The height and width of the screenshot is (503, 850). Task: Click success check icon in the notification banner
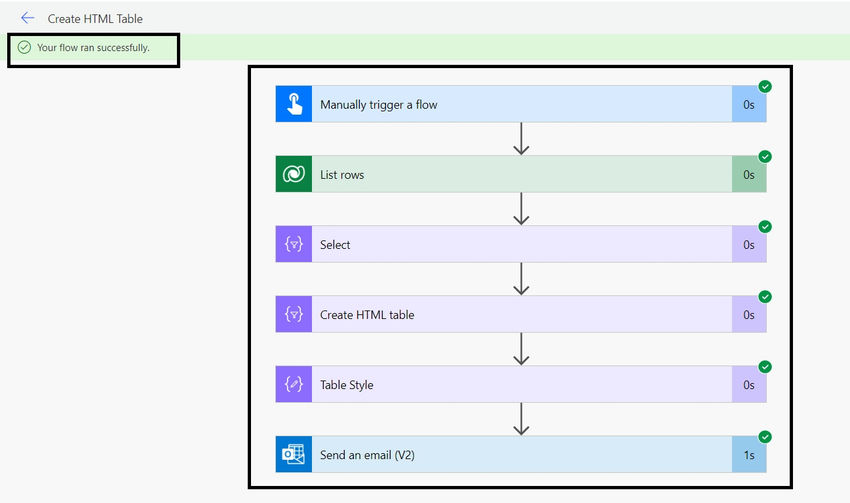click(24, 47)
